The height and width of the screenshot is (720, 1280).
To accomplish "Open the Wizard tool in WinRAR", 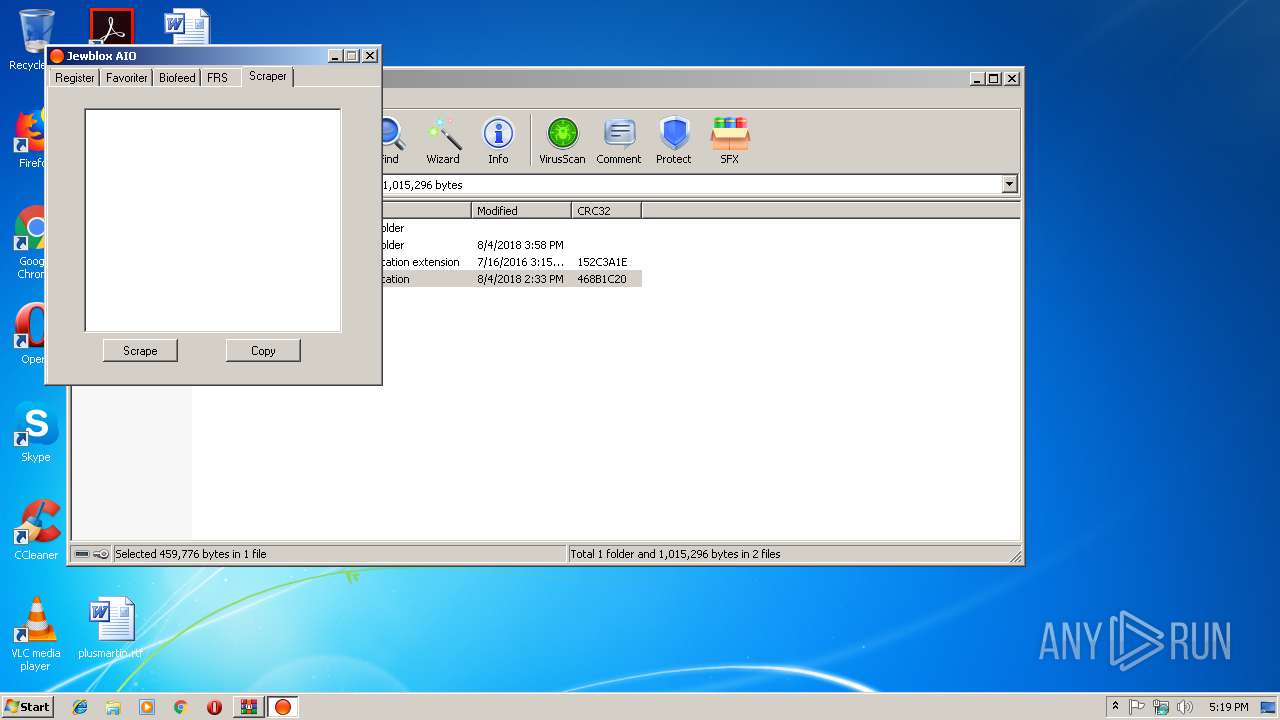I will coord(443,141).
